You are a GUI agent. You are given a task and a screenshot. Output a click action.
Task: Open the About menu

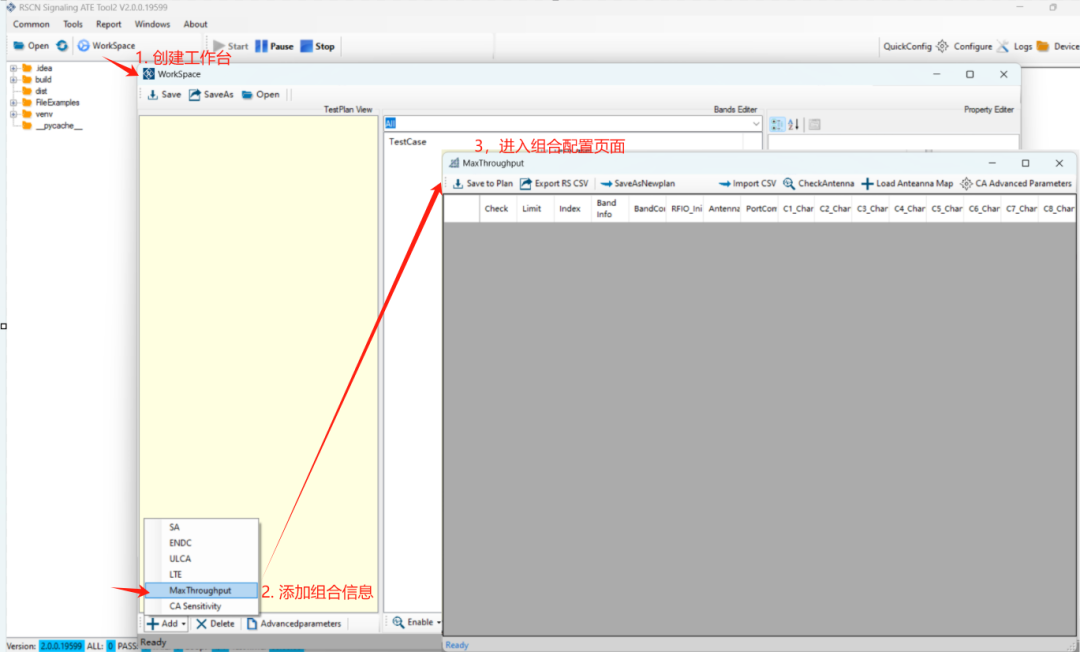(x=195, y=24)
